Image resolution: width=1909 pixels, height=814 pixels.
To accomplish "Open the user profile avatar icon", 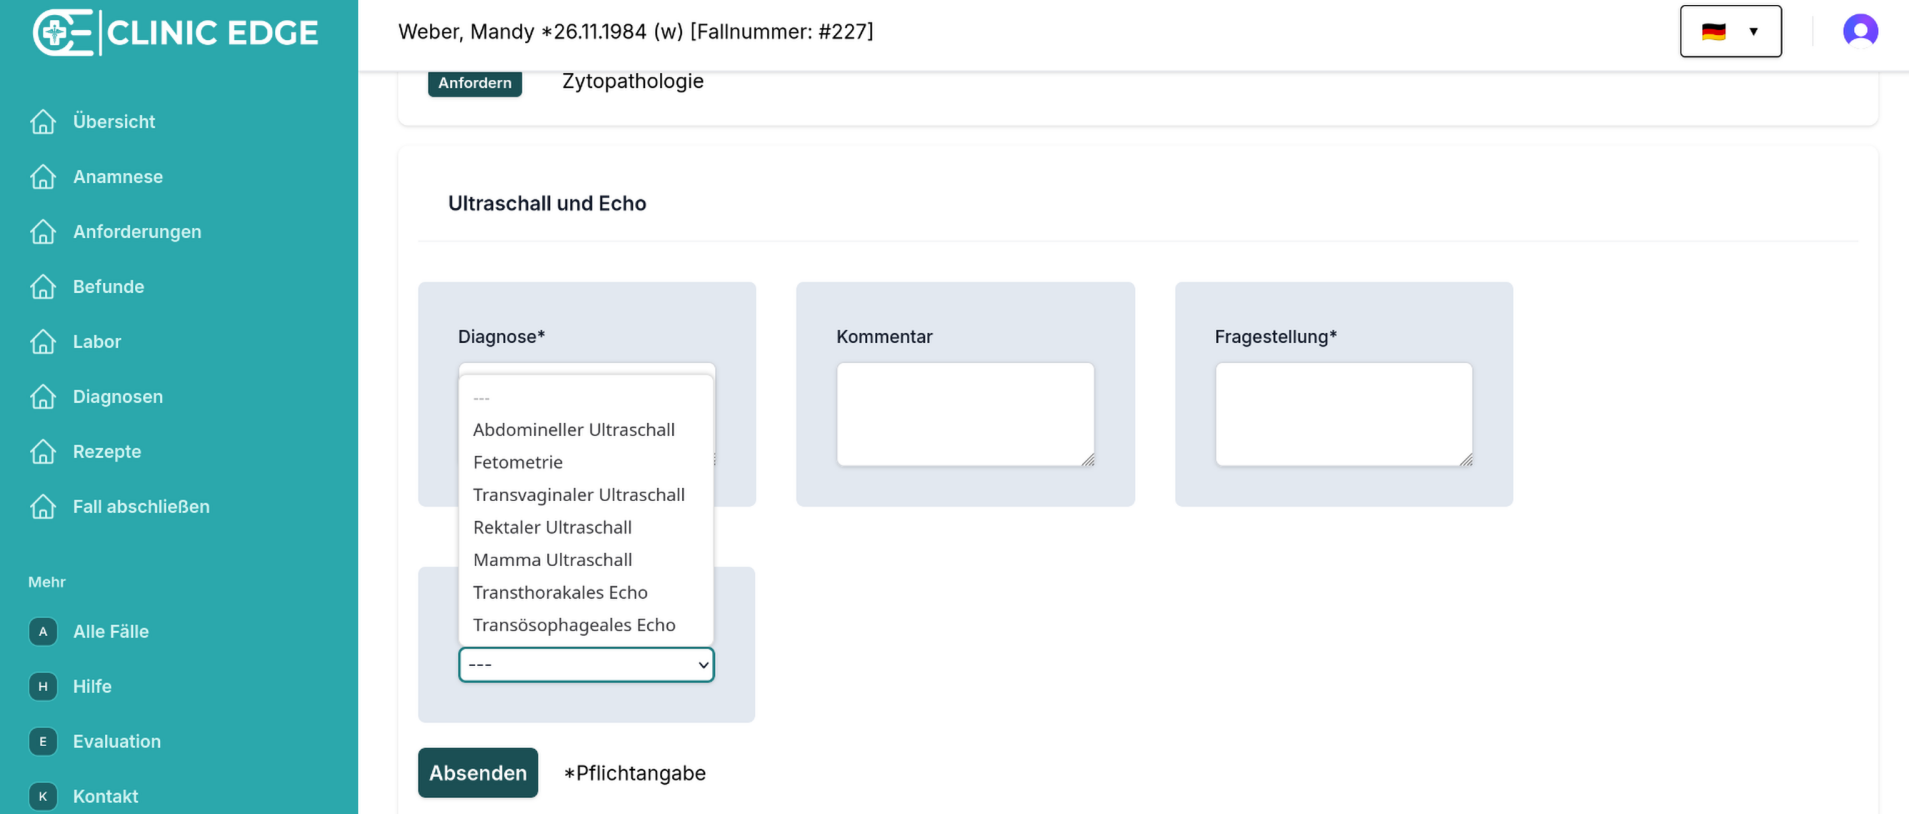I will click(1860, 31).
